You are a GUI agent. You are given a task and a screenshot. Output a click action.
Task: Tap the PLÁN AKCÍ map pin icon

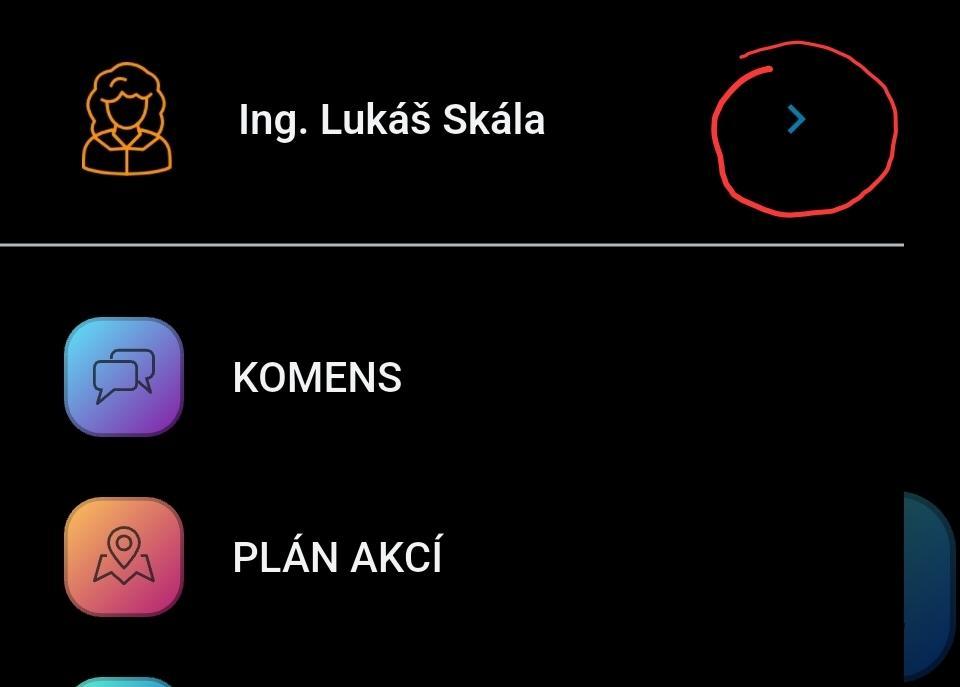point(124,557)
